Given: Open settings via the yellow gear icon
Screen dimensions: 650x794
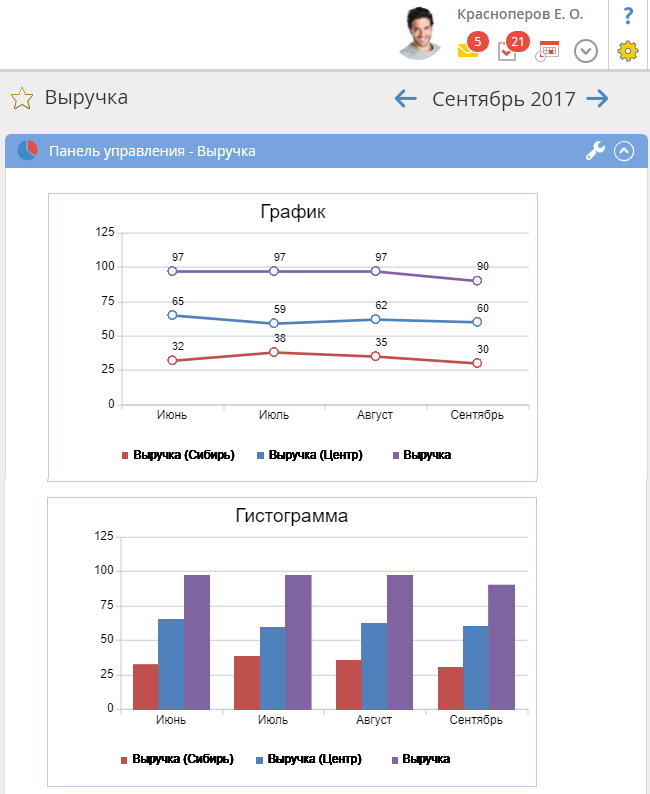Looking at the screenshot, I should pos(628,51).
